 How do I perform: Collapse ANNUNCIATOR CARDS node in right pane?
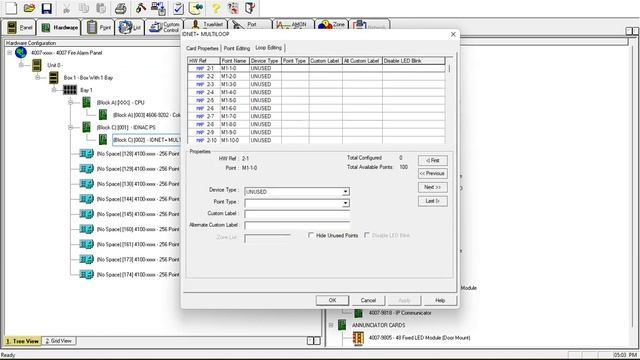coord(331,325)
